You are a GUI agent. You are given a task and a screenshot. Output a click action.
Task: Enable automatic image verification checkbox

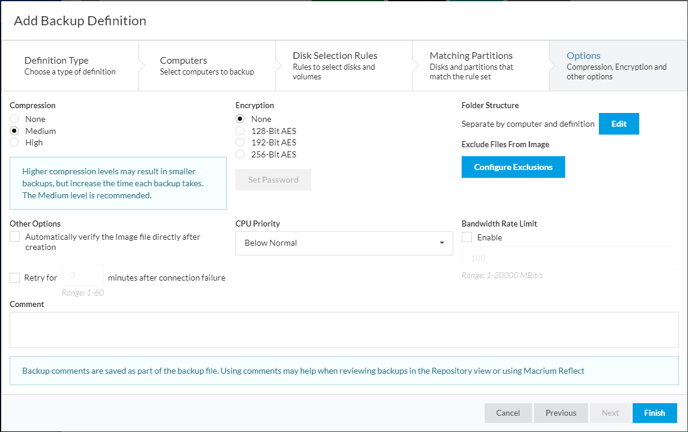click(15, 237)
